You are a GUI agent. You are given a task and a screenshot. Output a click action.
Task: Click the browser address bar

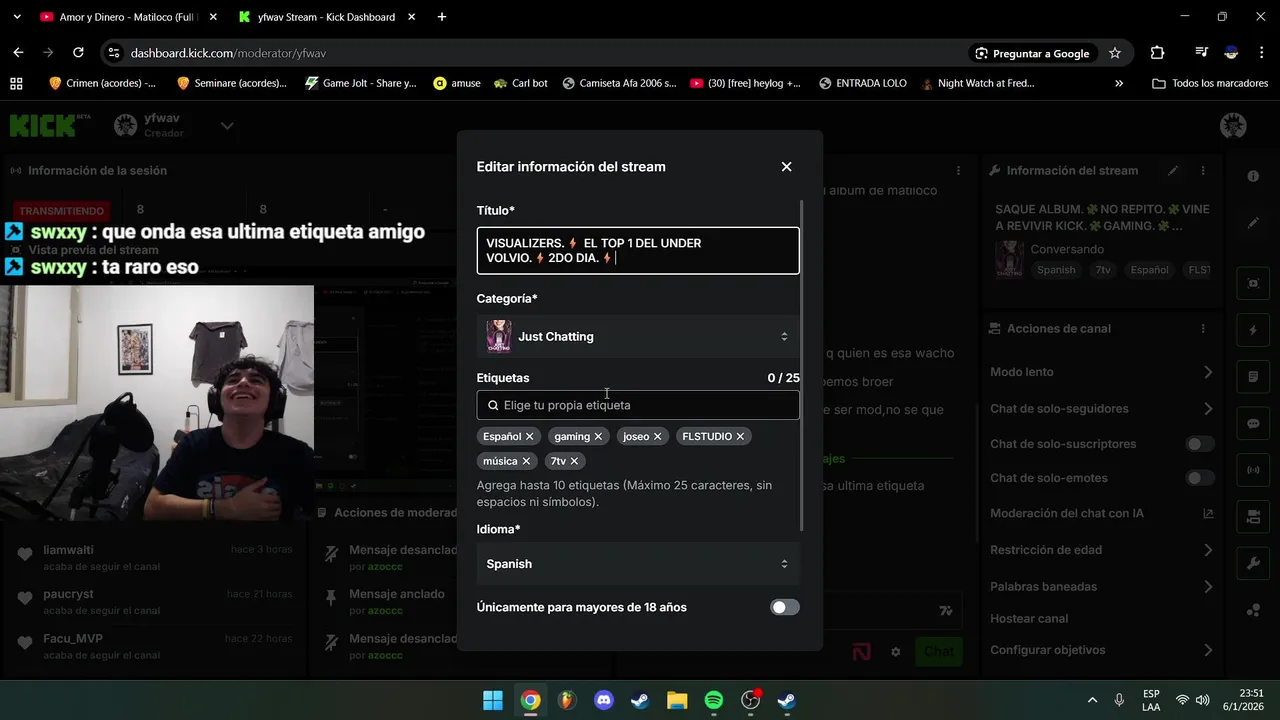[540, 53]
